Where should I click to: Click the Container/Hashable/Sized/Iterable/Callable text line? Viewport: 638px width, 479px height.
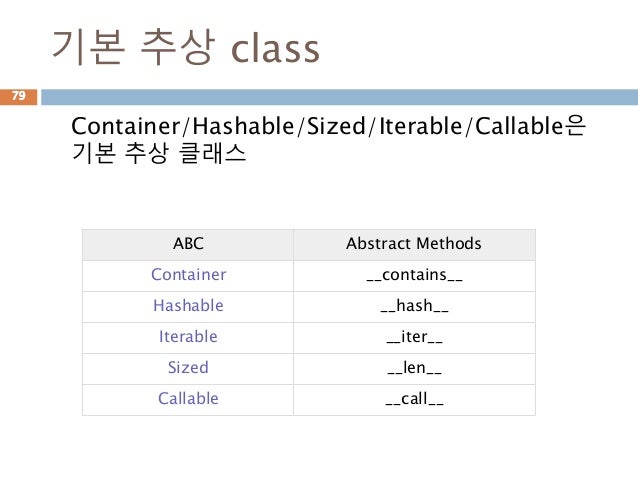[323, 129]
